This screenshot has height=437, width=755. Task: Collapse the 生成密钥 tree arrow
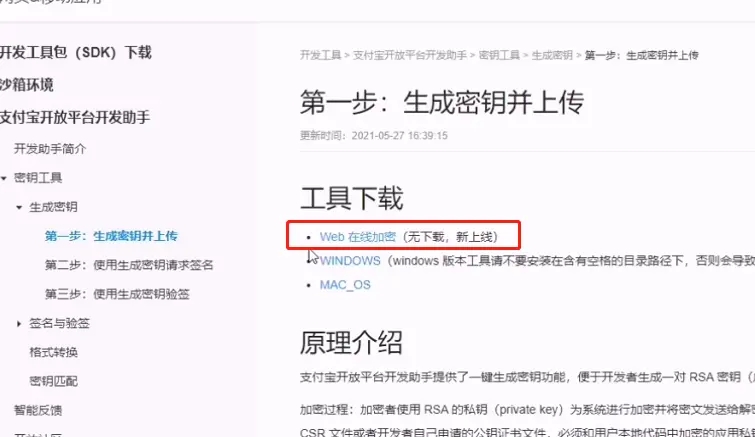19,207
